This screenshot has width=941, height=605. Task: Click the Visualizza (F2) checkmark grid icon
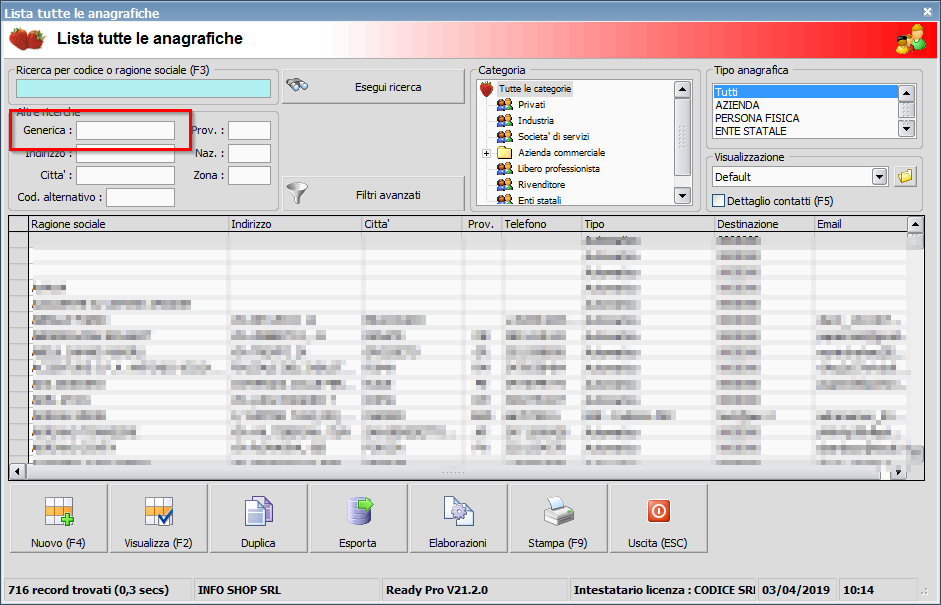coord(158,511)
